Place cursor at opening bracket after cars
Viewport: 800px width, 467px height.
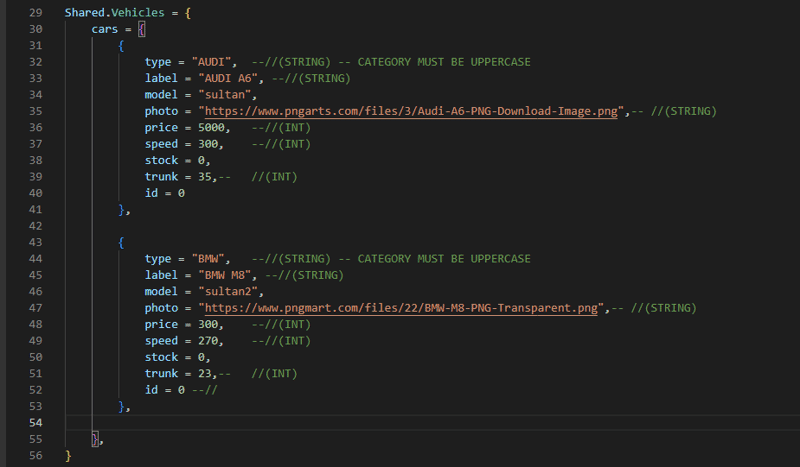141,29
